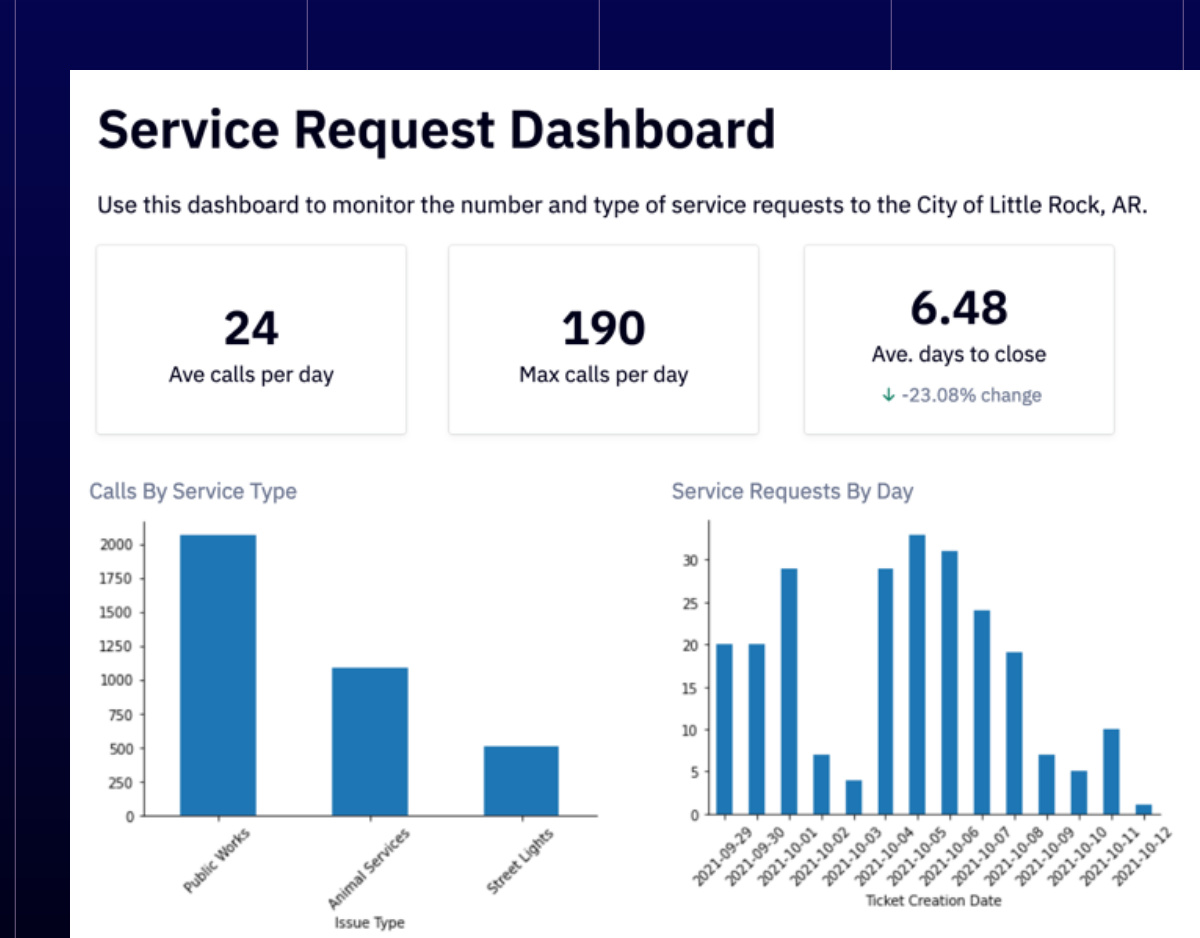
Task: Click the bar for 2021-10-07
Action: (982, 712)
